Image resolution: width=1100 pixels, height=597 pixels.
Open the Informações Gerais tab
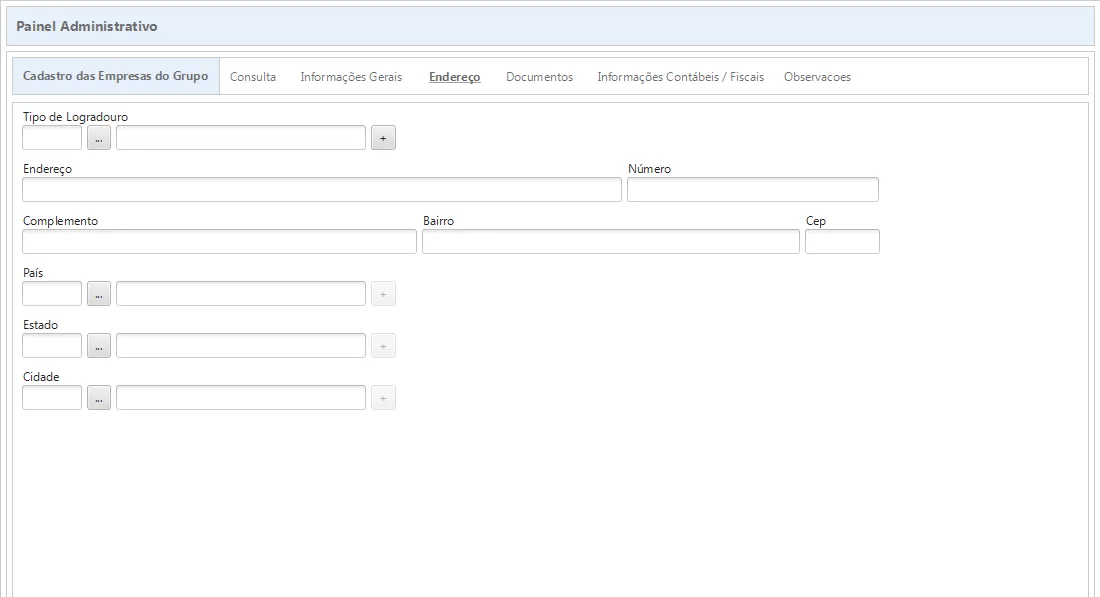coord(351,76)
